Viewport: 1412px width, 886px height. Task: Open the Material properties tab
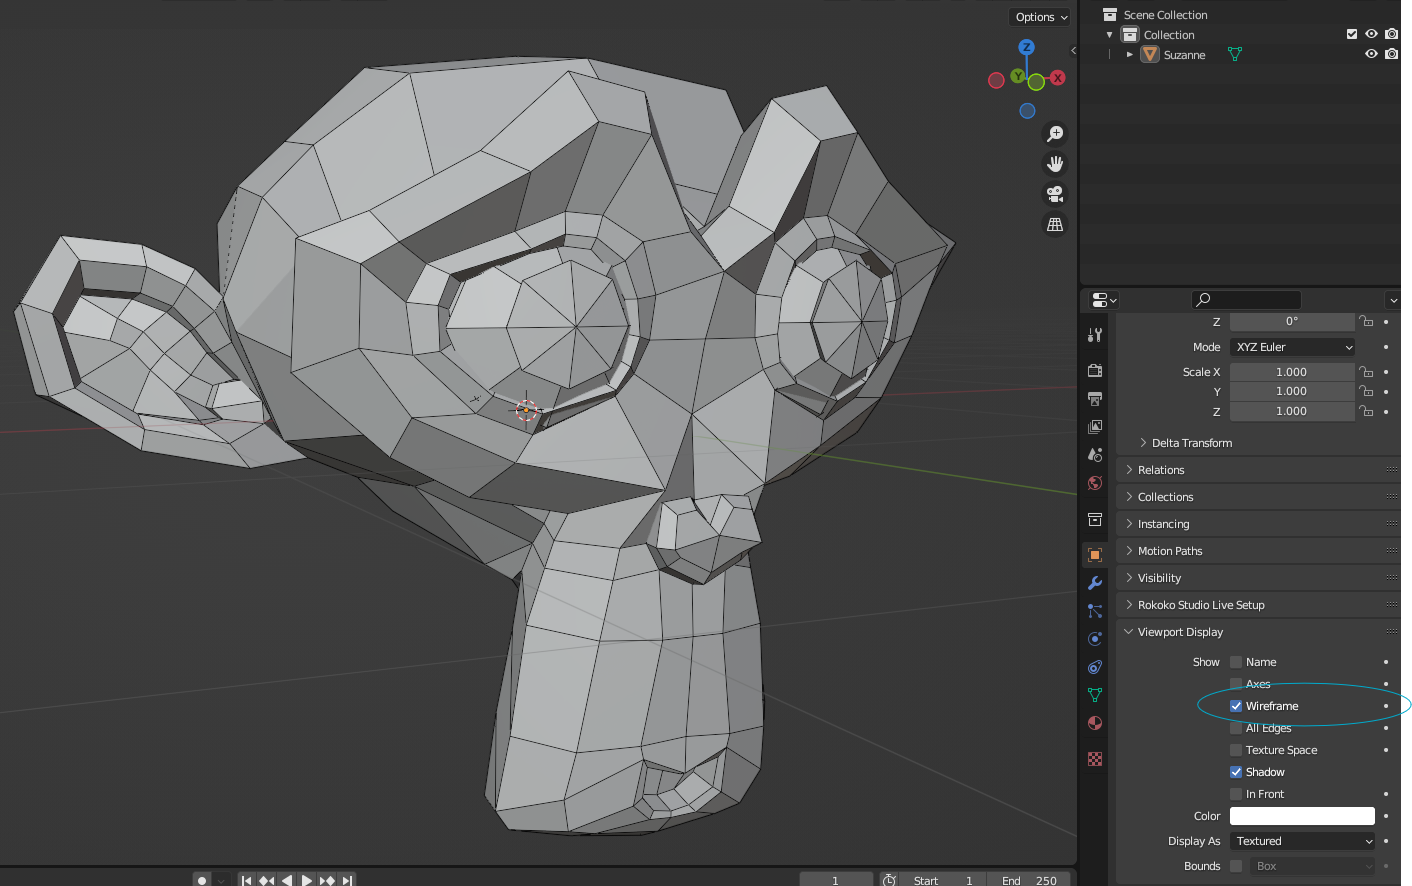[1094, 723]
